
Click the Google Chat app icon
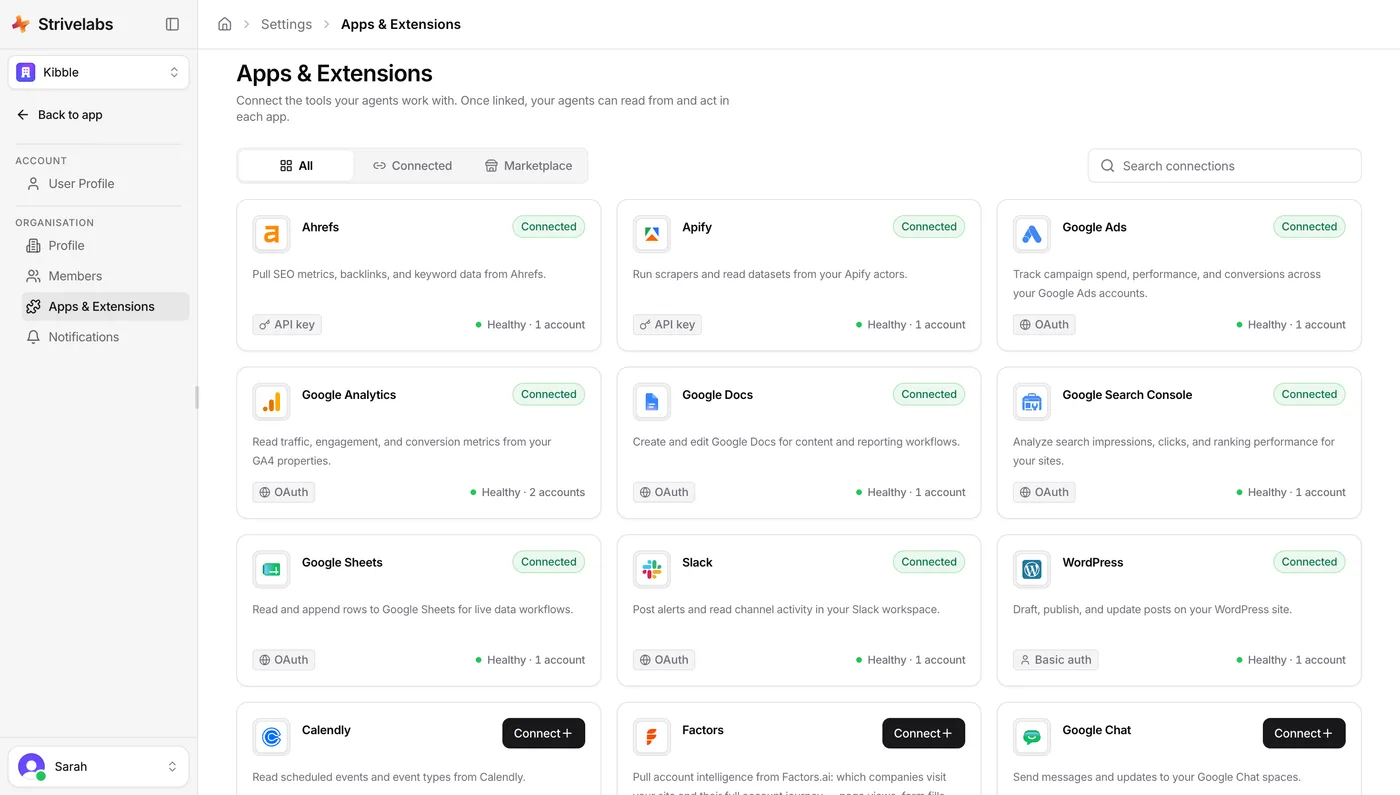tap(1031, 738)
